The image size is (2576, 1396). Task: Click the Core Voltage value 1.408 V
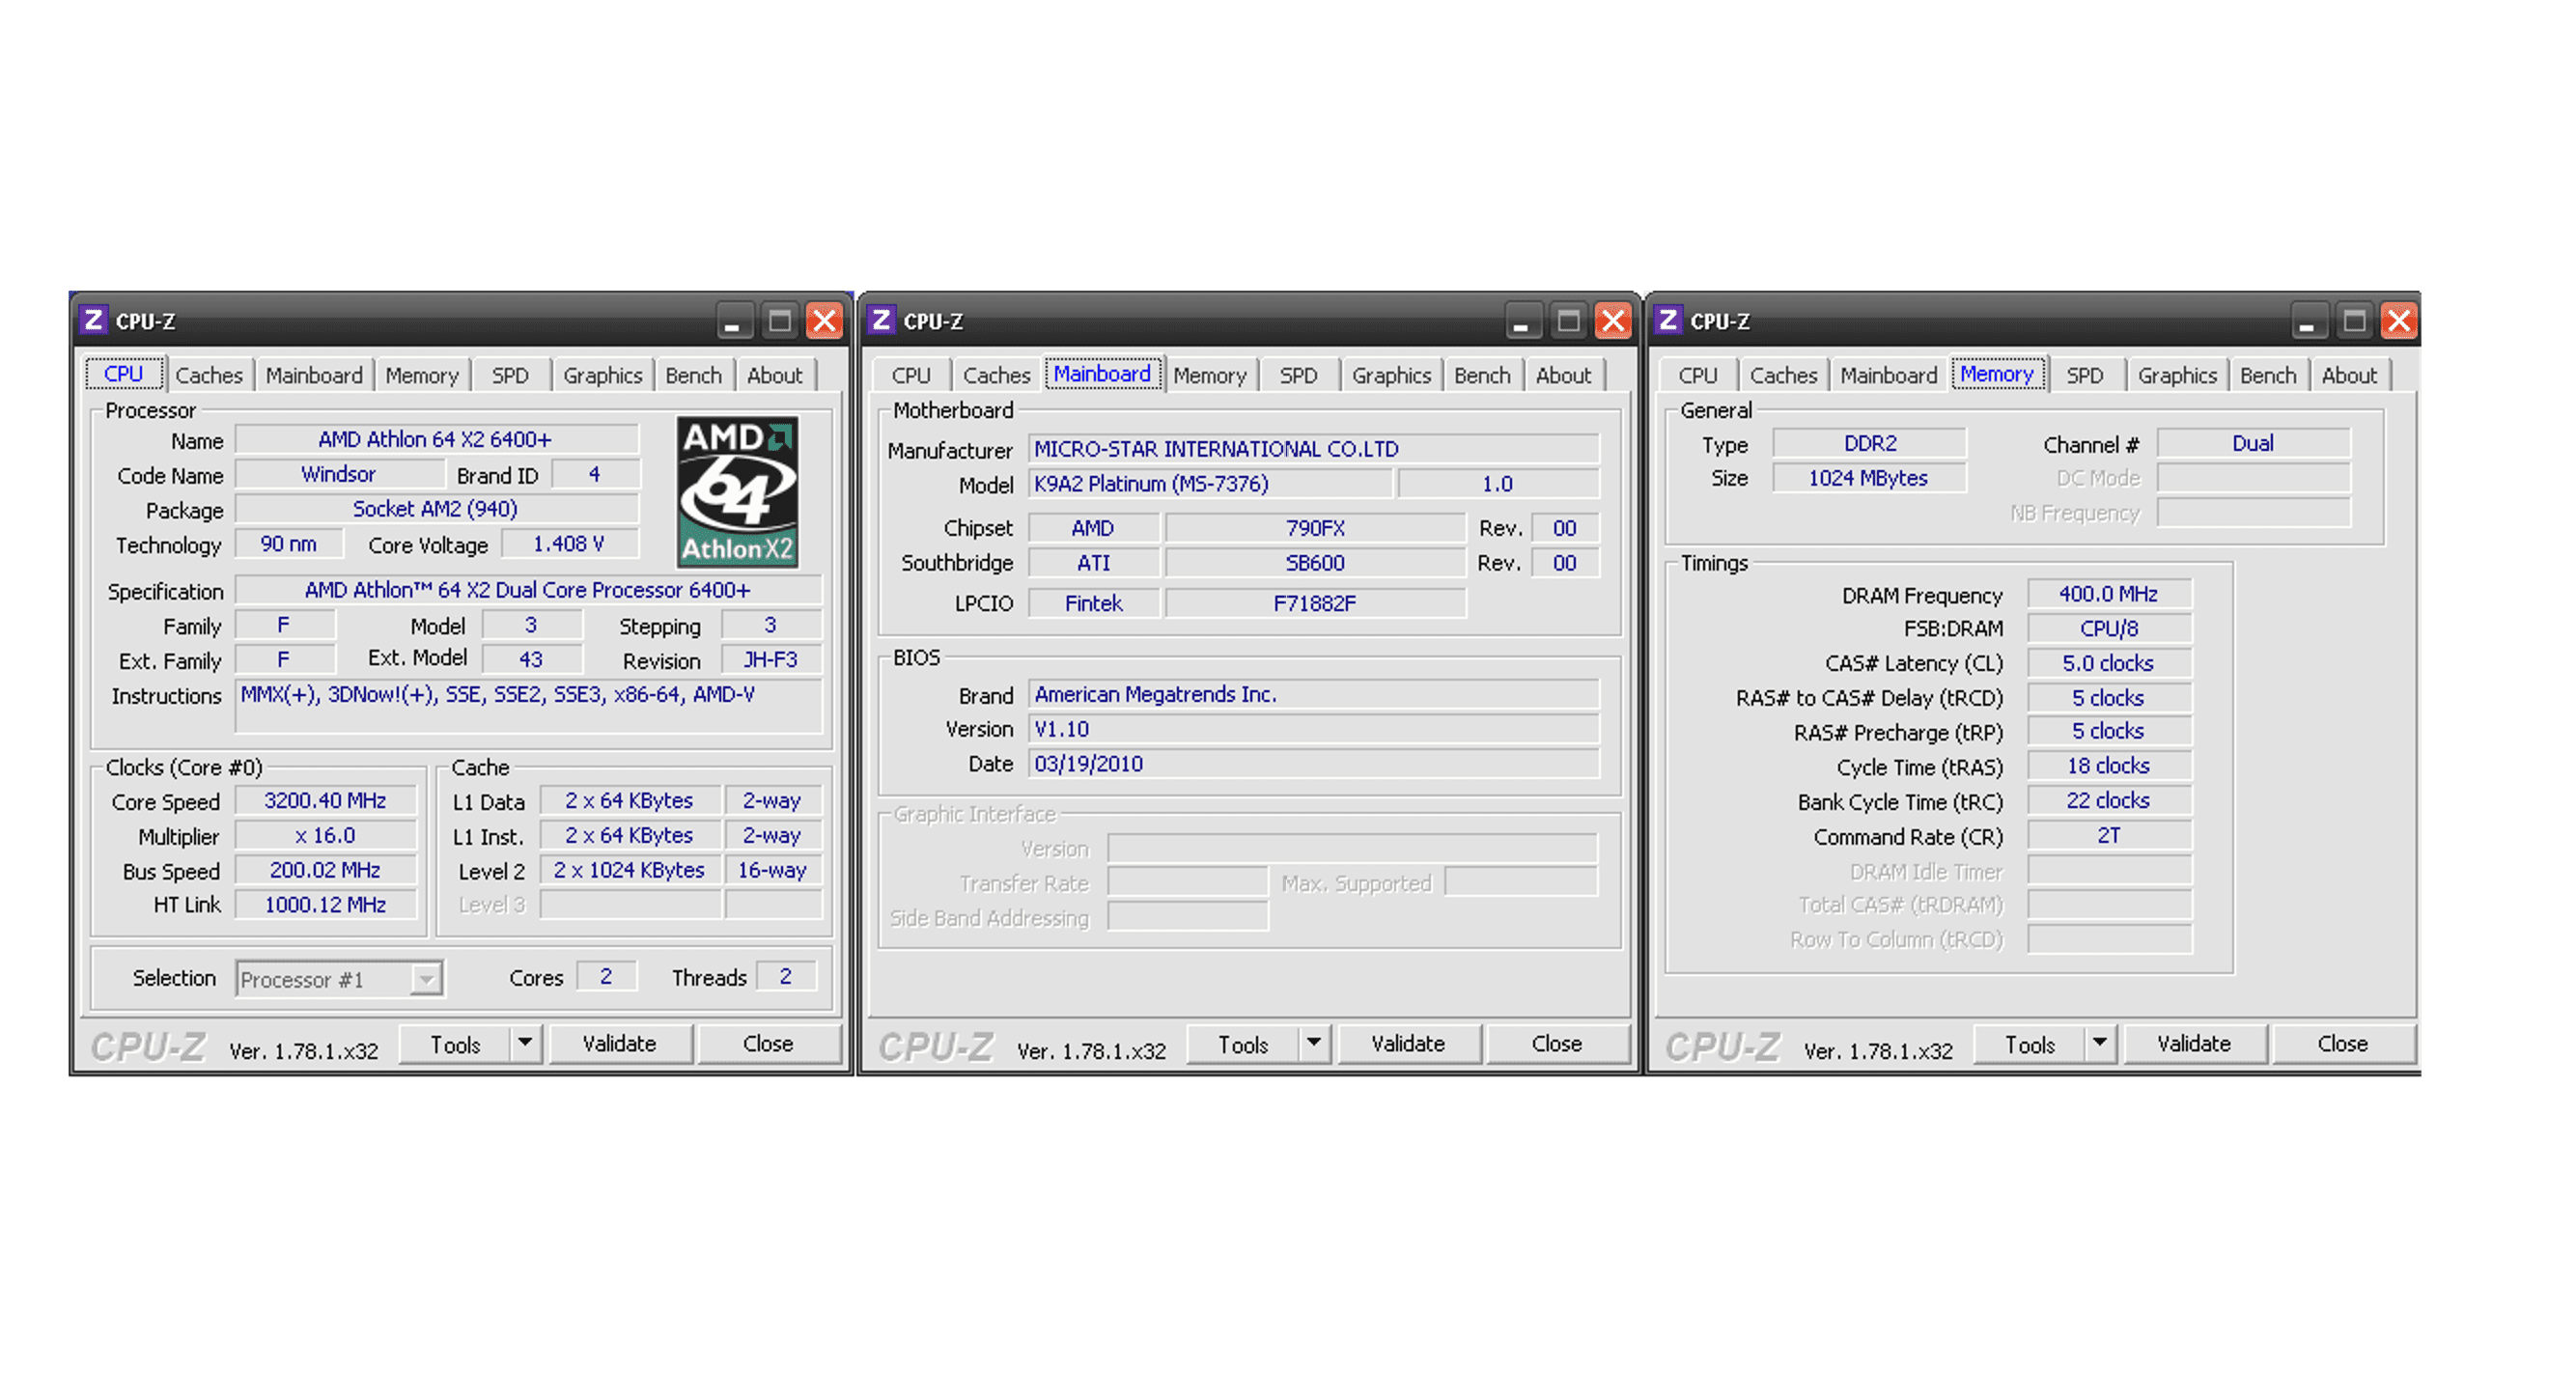point(569,544)
